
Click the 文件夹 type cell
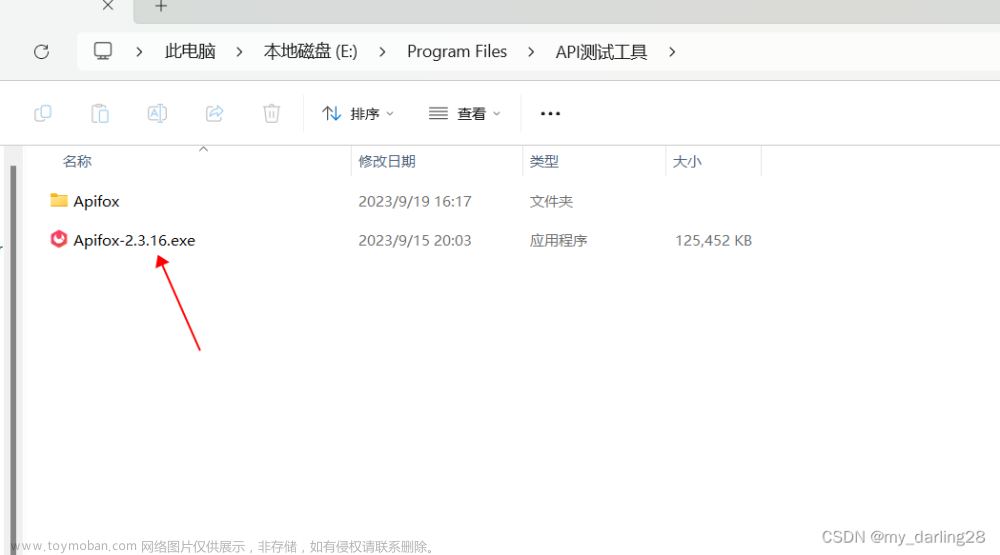551,202
